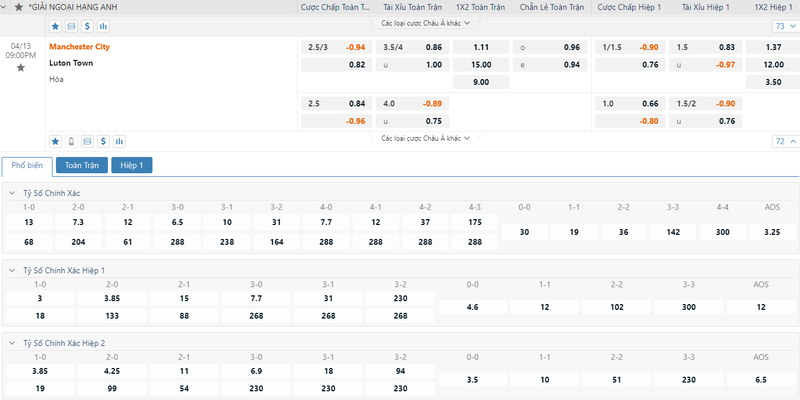This screenshot has width=800, height=400.
Task: Collapse the Tỷ Số Chính Xác section
Action: pos(12,193)
